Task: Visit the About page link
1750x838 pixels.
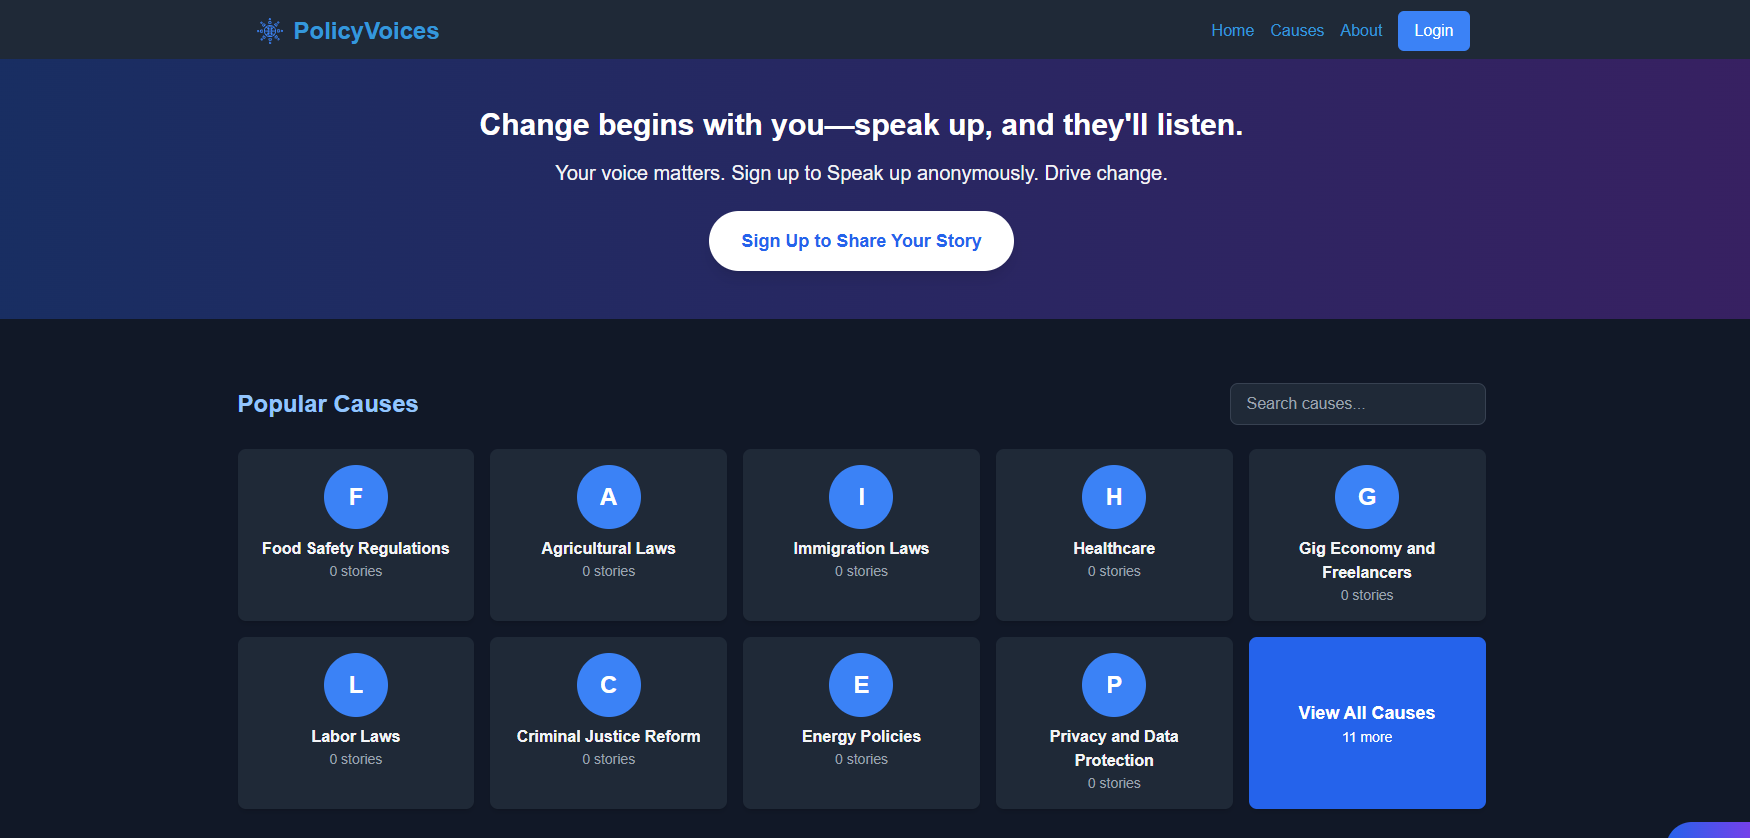Action: [x=1360, y=31]
